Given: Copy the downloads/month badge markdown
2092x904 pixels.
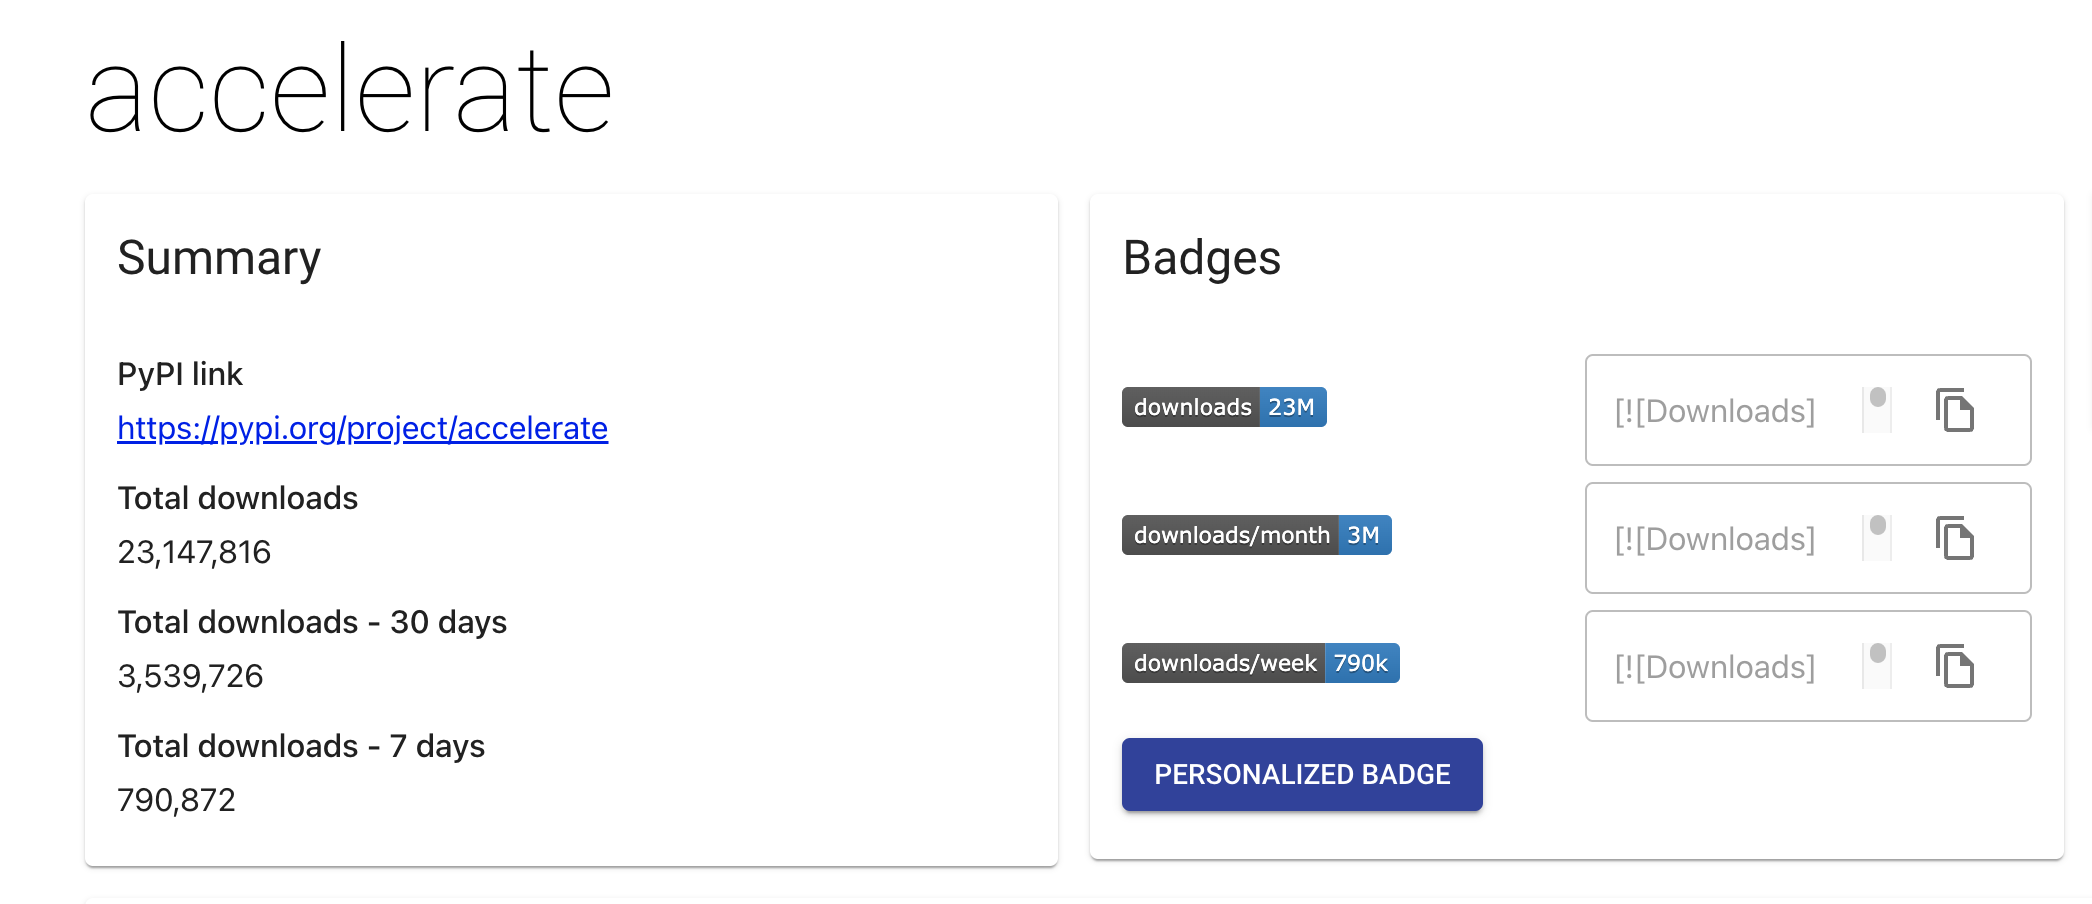Looking at the screenshot, I should [x=1954, y=538].
